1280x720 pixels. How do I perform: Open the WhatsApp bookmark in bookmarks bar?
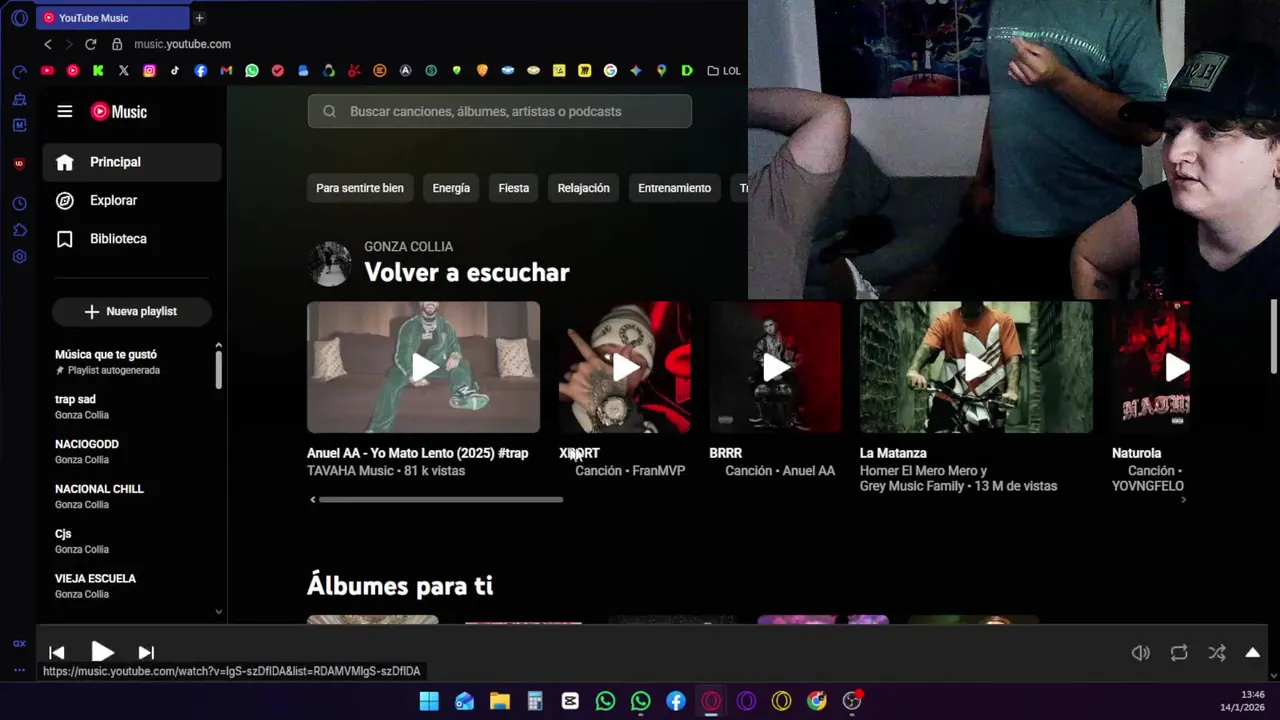click(252, 71)
